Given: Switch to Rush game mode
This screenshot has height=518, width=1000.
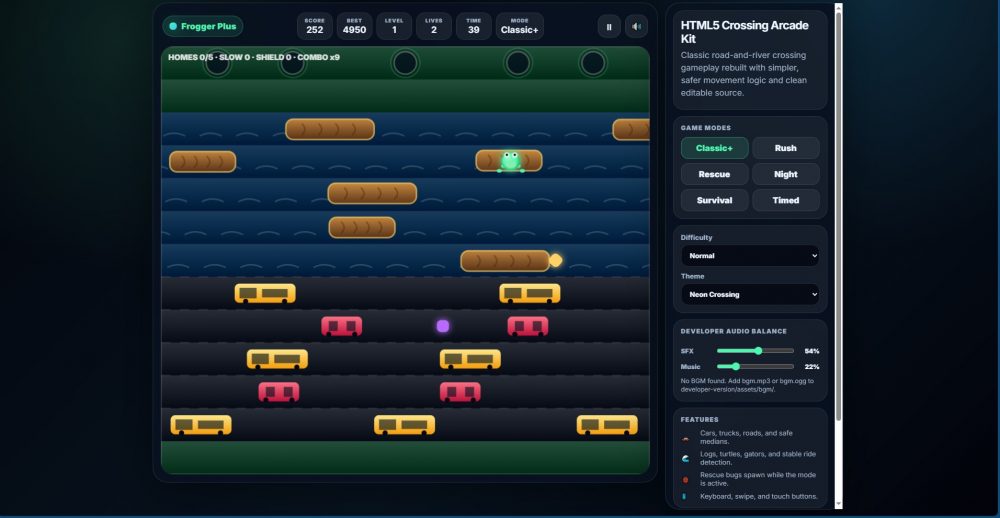Looking at the screenshot, I should pyautogui.click(x=786, y=148).
